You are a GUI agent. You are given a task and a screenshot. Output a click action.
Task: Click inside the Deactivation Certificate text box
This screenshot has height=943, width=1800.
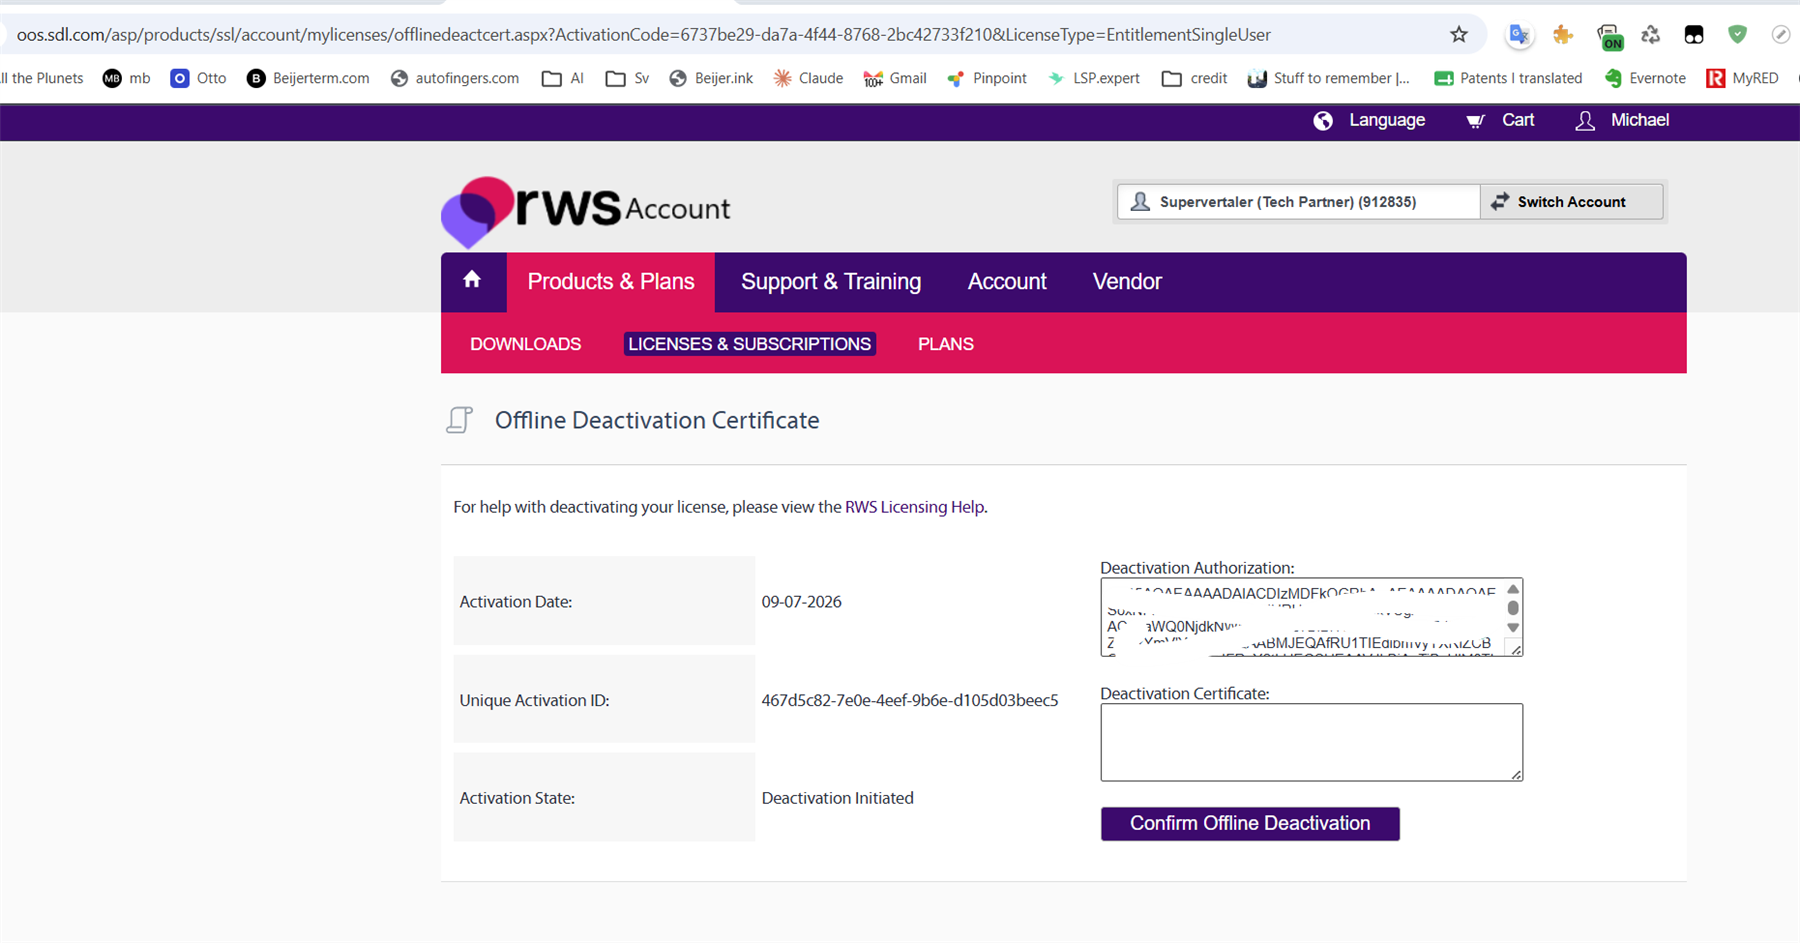click(x=1311, y=742)
